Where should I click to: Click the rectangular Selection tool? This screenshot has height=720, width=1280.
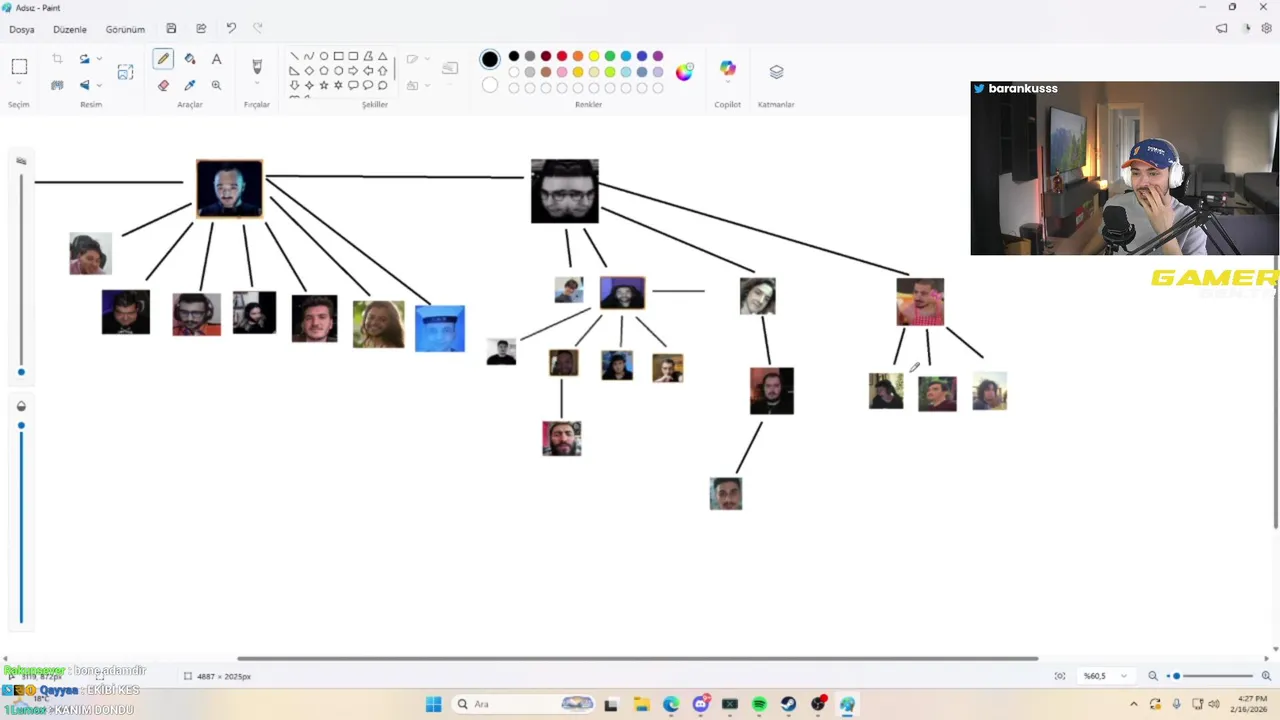19,67
